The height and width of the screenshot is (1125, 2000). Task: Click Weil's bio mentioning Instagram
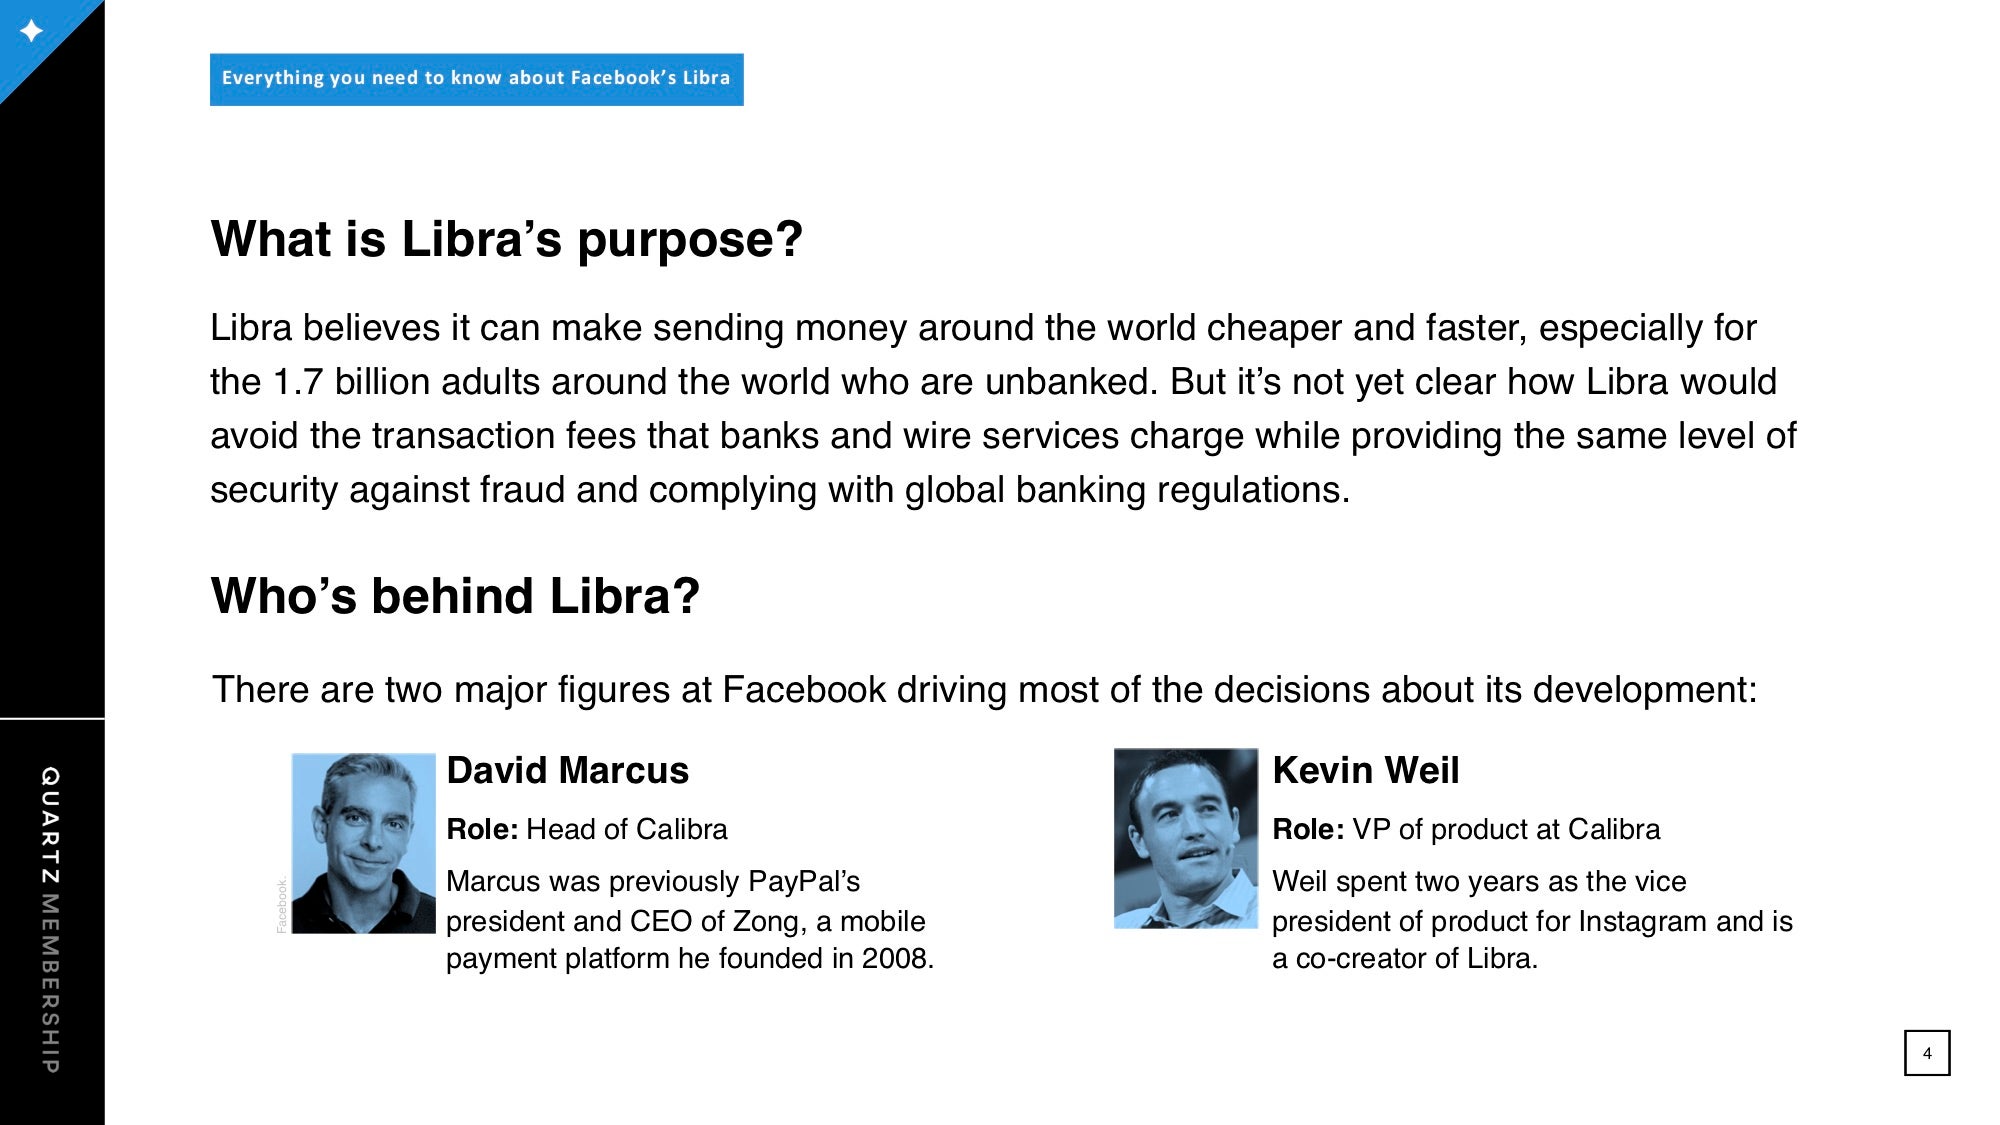pyautogui.click(x=1532, y=920)
